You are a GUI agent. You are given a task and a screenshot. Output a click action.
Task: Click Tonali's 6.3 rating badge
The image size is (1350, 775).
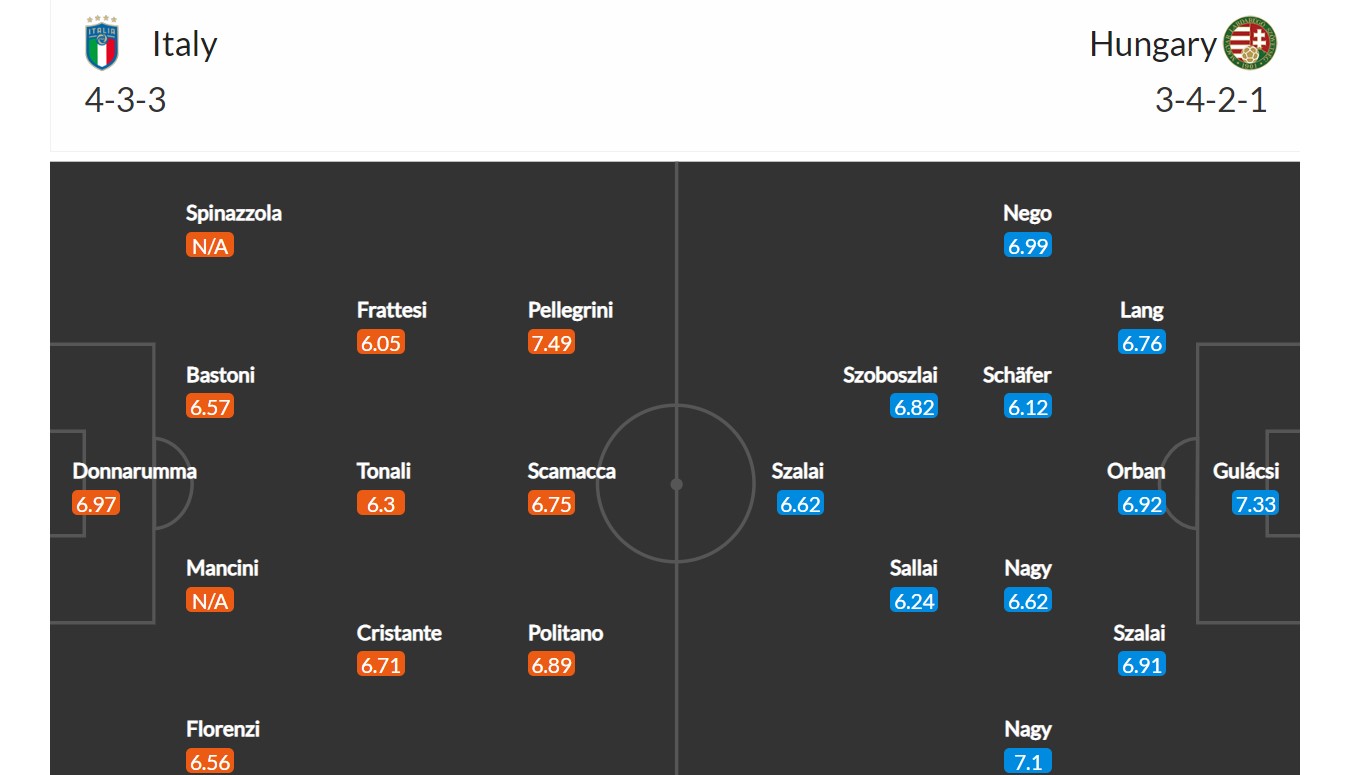tap(381, 504)
